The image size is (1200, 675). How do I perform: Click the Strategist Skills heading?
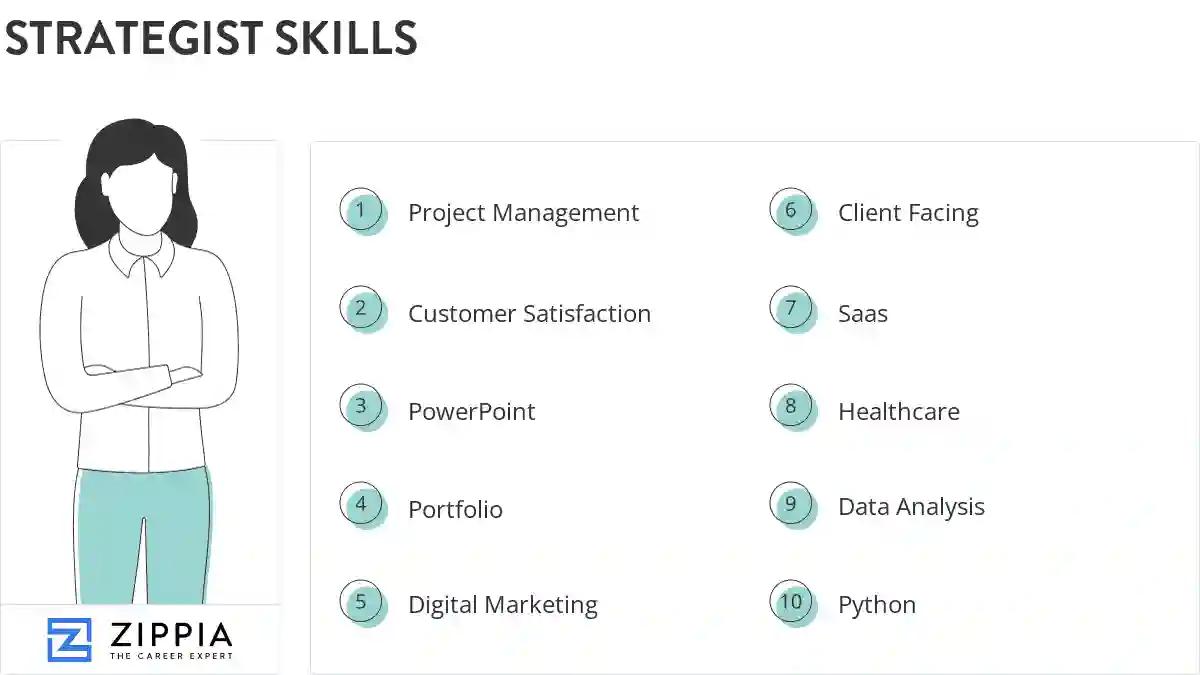(211, 39)
